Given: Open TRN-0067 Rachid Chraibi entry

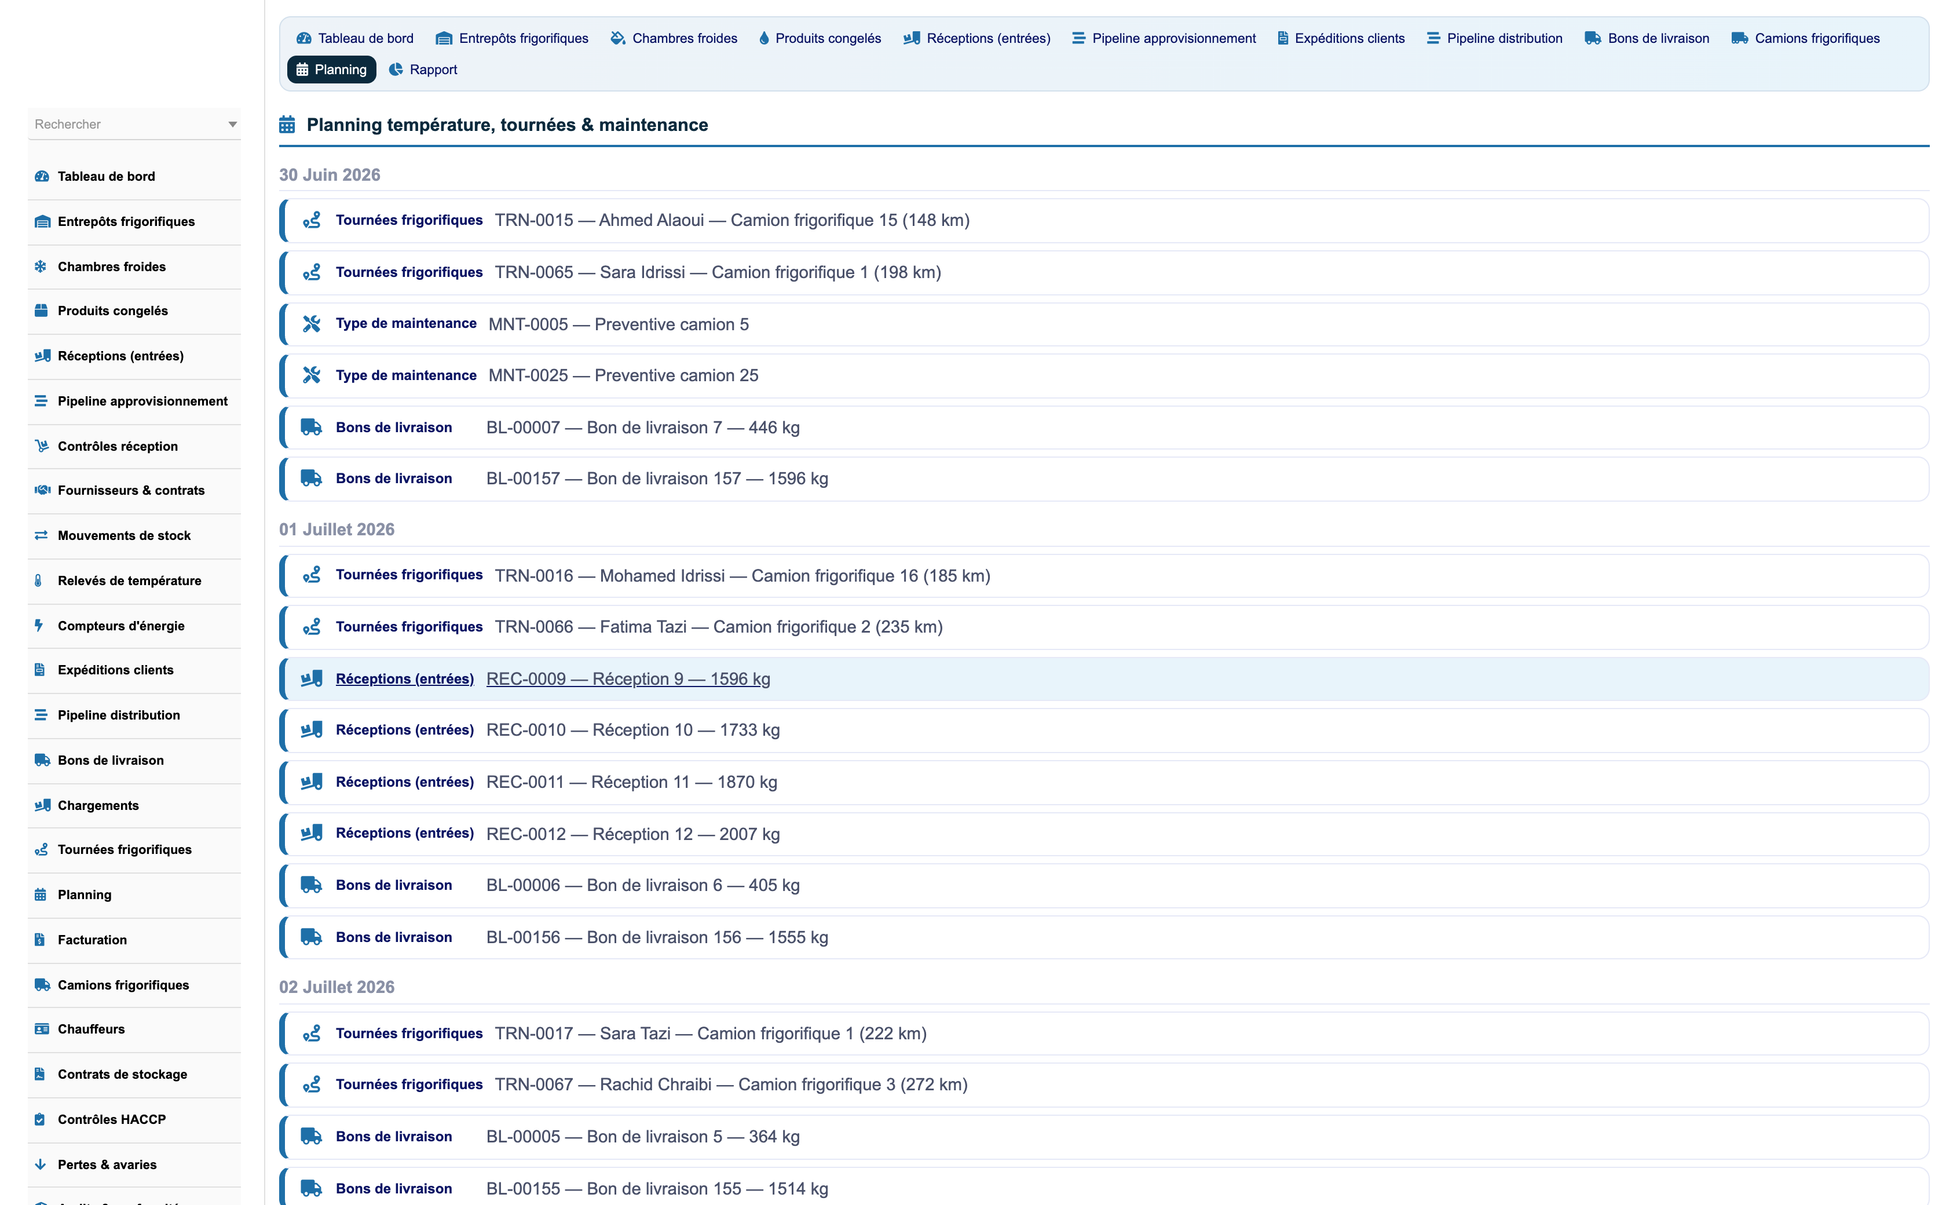Looking at the screenshot, I should click(x=1104, y=1084).
